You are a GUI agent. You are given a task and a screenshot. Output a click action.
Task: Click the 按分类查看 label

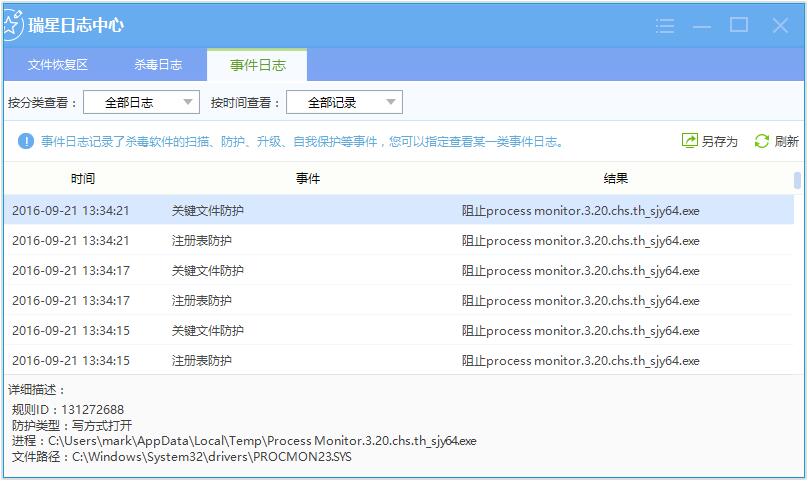(42, 103)
